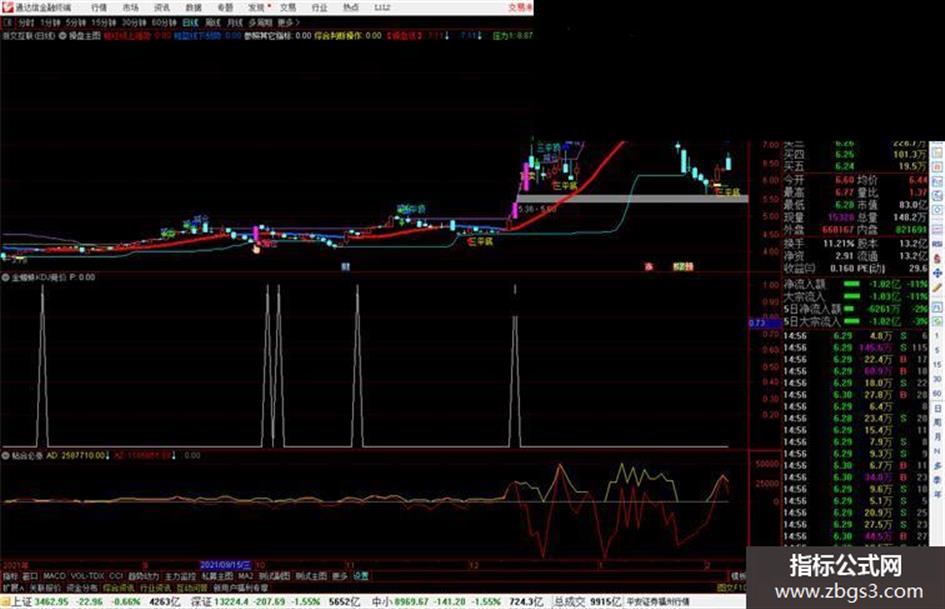The image size is (945, 609).
Task: Select the 日线 period tab
Action: (x=190, y=22)
